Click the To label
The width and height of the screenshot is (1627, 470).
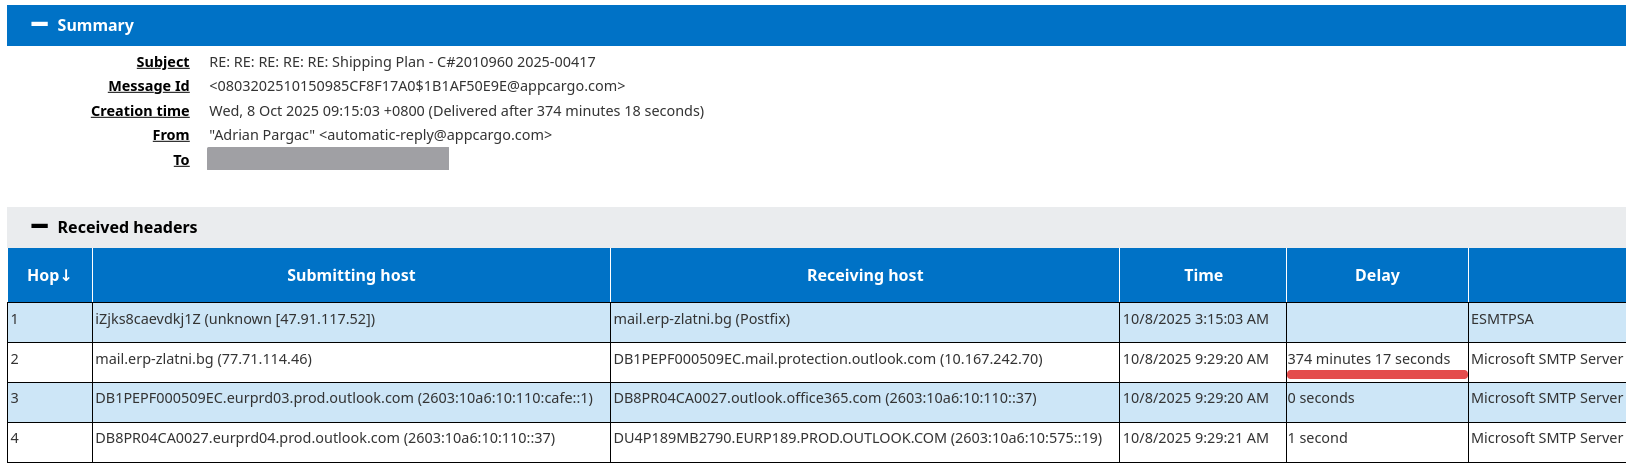coord(181,160)
